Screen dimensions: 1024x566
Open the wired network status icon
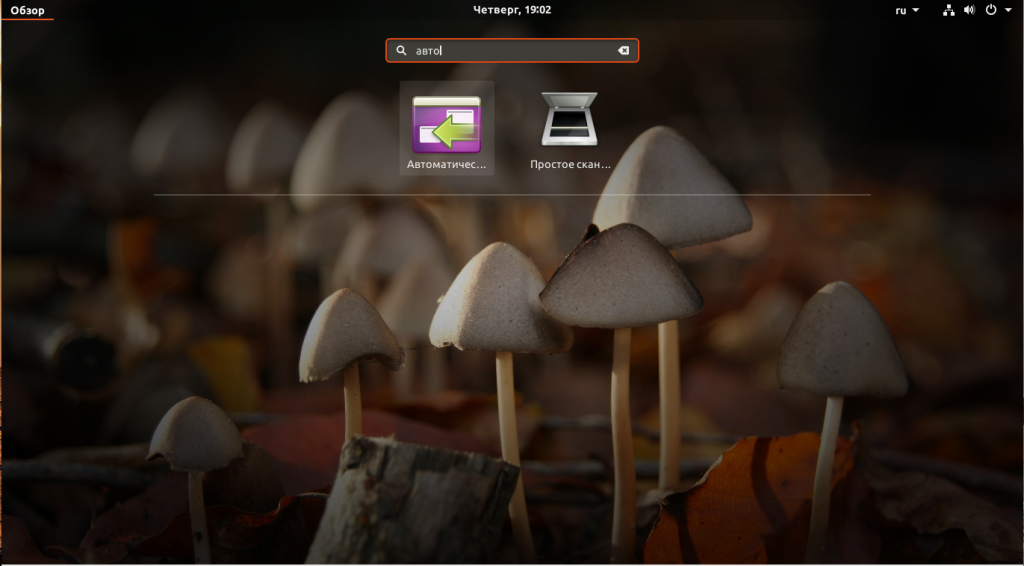coord(948,10)
